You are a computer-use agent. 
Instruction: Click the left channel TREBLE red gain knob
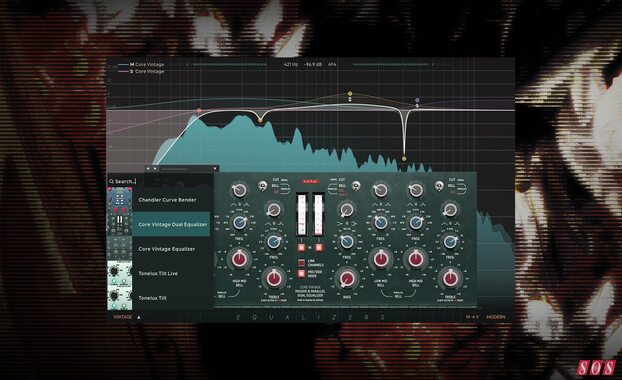(273, 278)
